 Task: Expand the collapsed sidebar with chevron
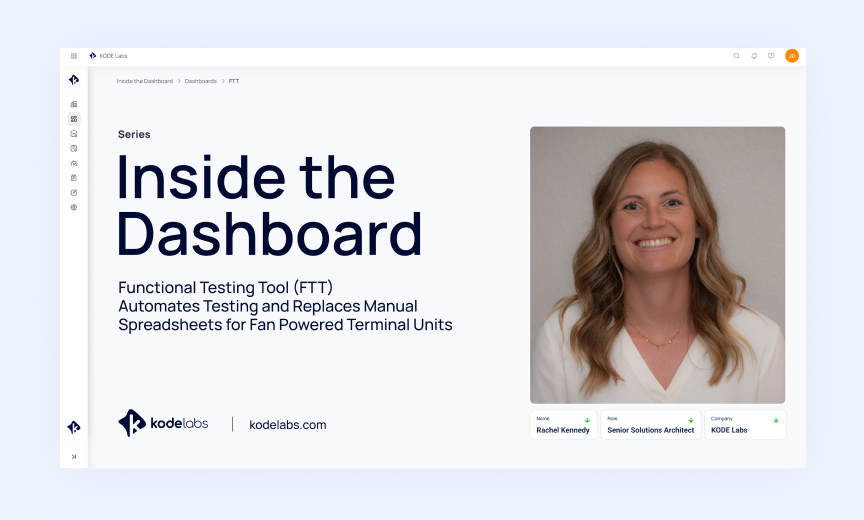click(x=74, y=456)
